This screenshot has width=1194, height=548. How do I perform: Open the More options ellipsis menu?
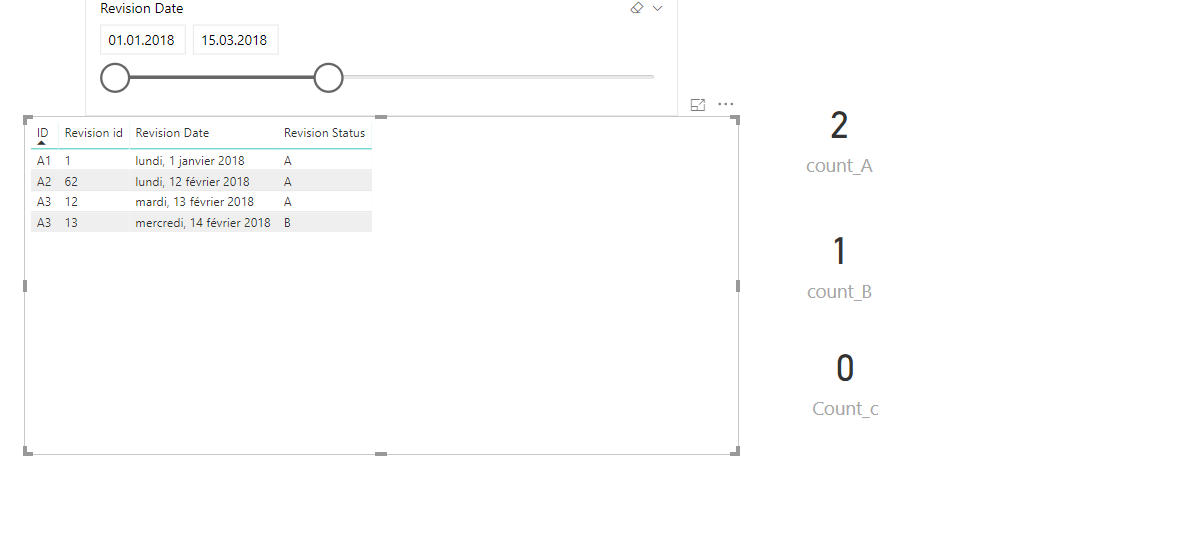726,104
